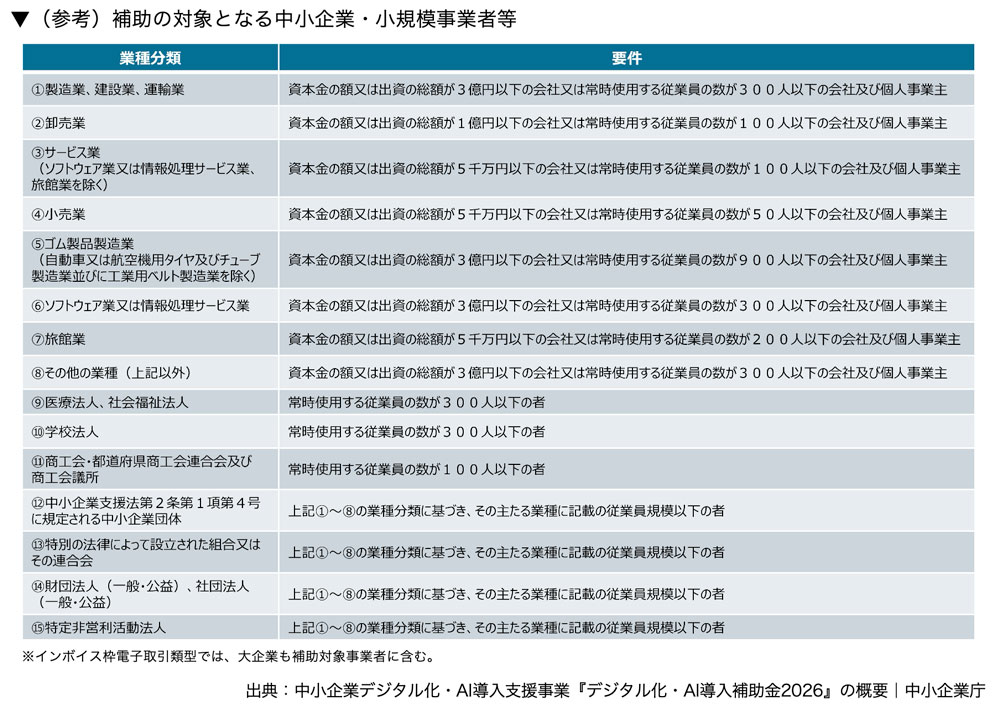Click the （参考）補助の対象となる中小企業 heading

click(264, 19)
